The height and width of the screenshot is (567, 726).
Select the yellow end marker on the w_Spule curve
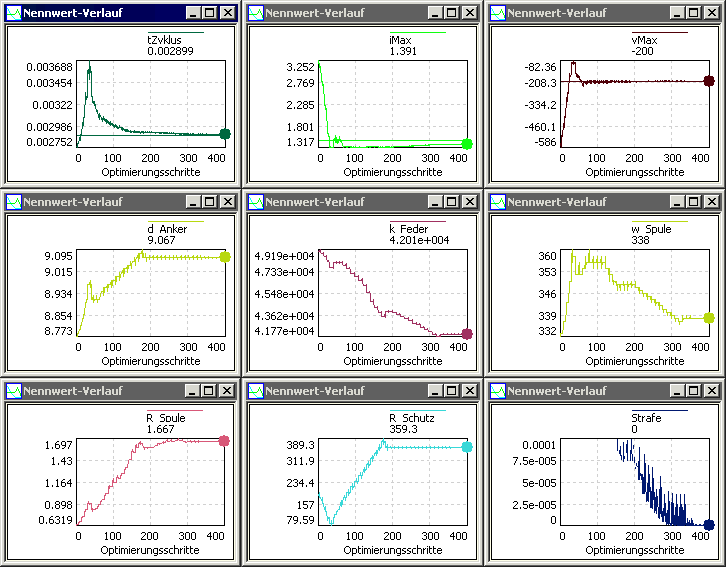pyautogui.click(x=709, y=318)
